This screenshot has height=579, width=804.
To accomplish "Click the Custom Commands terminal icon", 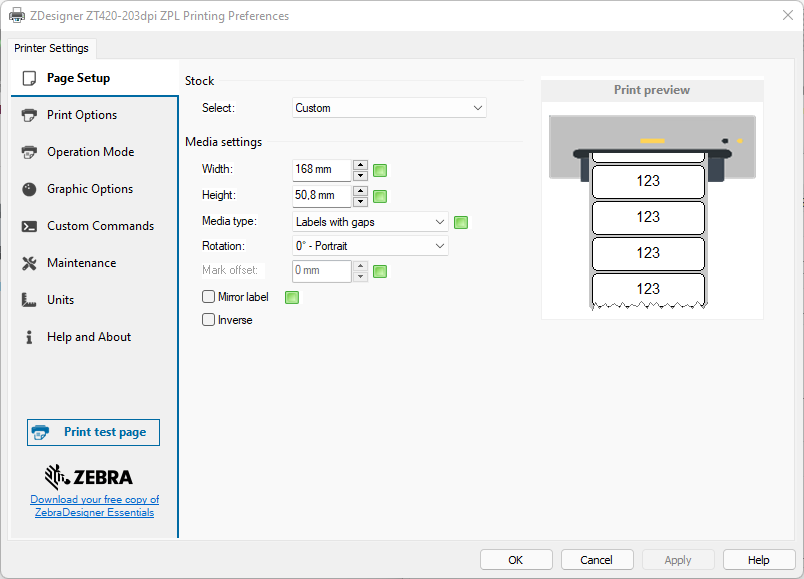I will pyautogui.click(x=29, y=226).
